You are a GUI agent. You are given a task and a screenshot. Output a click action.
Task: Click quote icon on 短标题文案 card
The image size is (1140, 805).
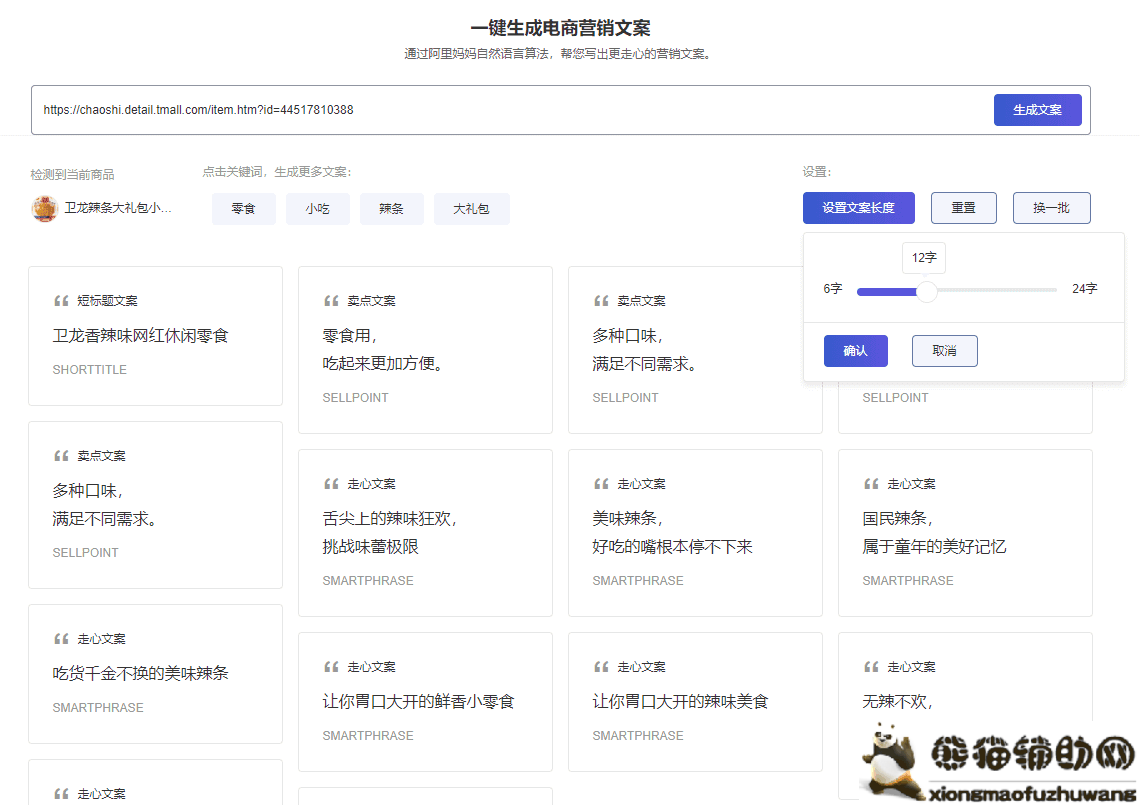click(61, 301)
